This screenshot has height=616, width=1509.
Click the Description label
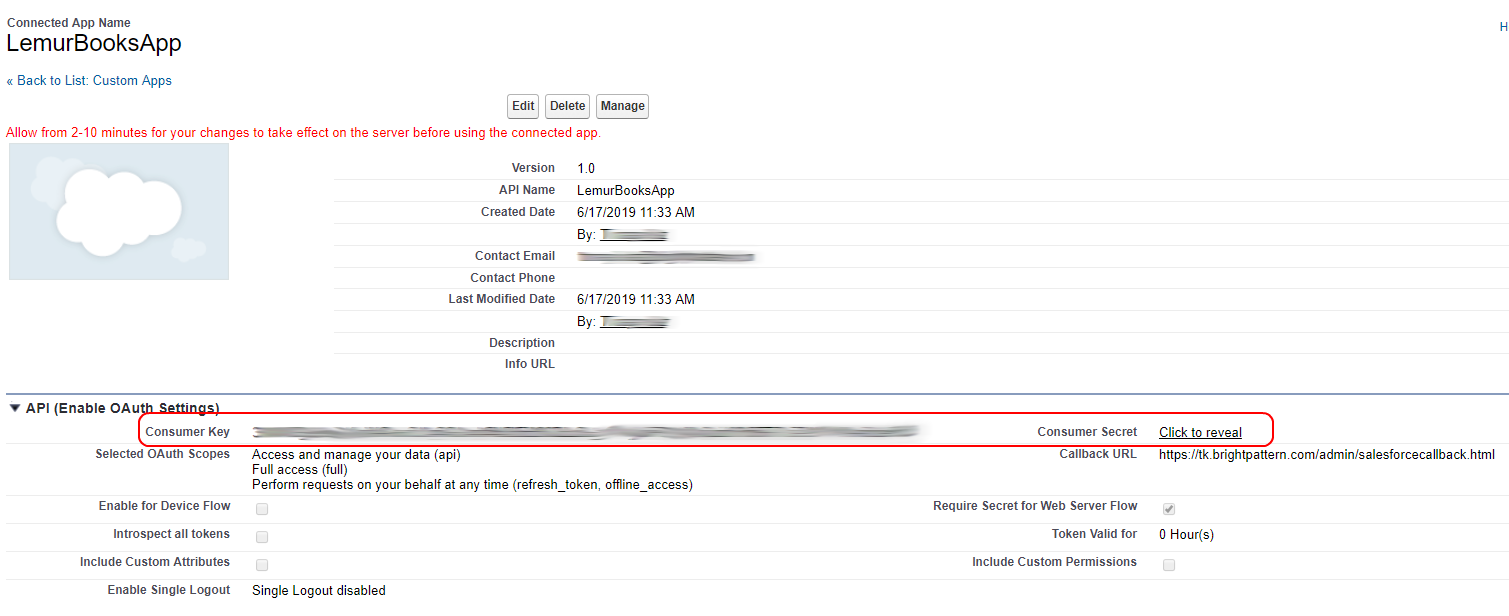tap(522, 343)
